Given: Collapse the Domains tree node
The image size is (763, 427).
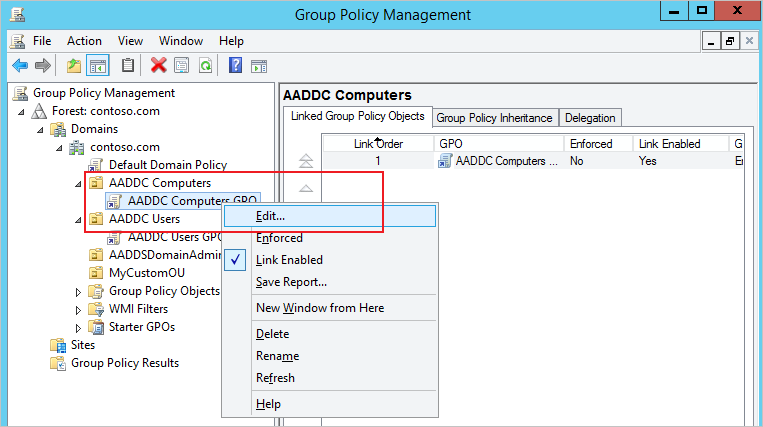Looking at the screenshot, I should point(40,130).
